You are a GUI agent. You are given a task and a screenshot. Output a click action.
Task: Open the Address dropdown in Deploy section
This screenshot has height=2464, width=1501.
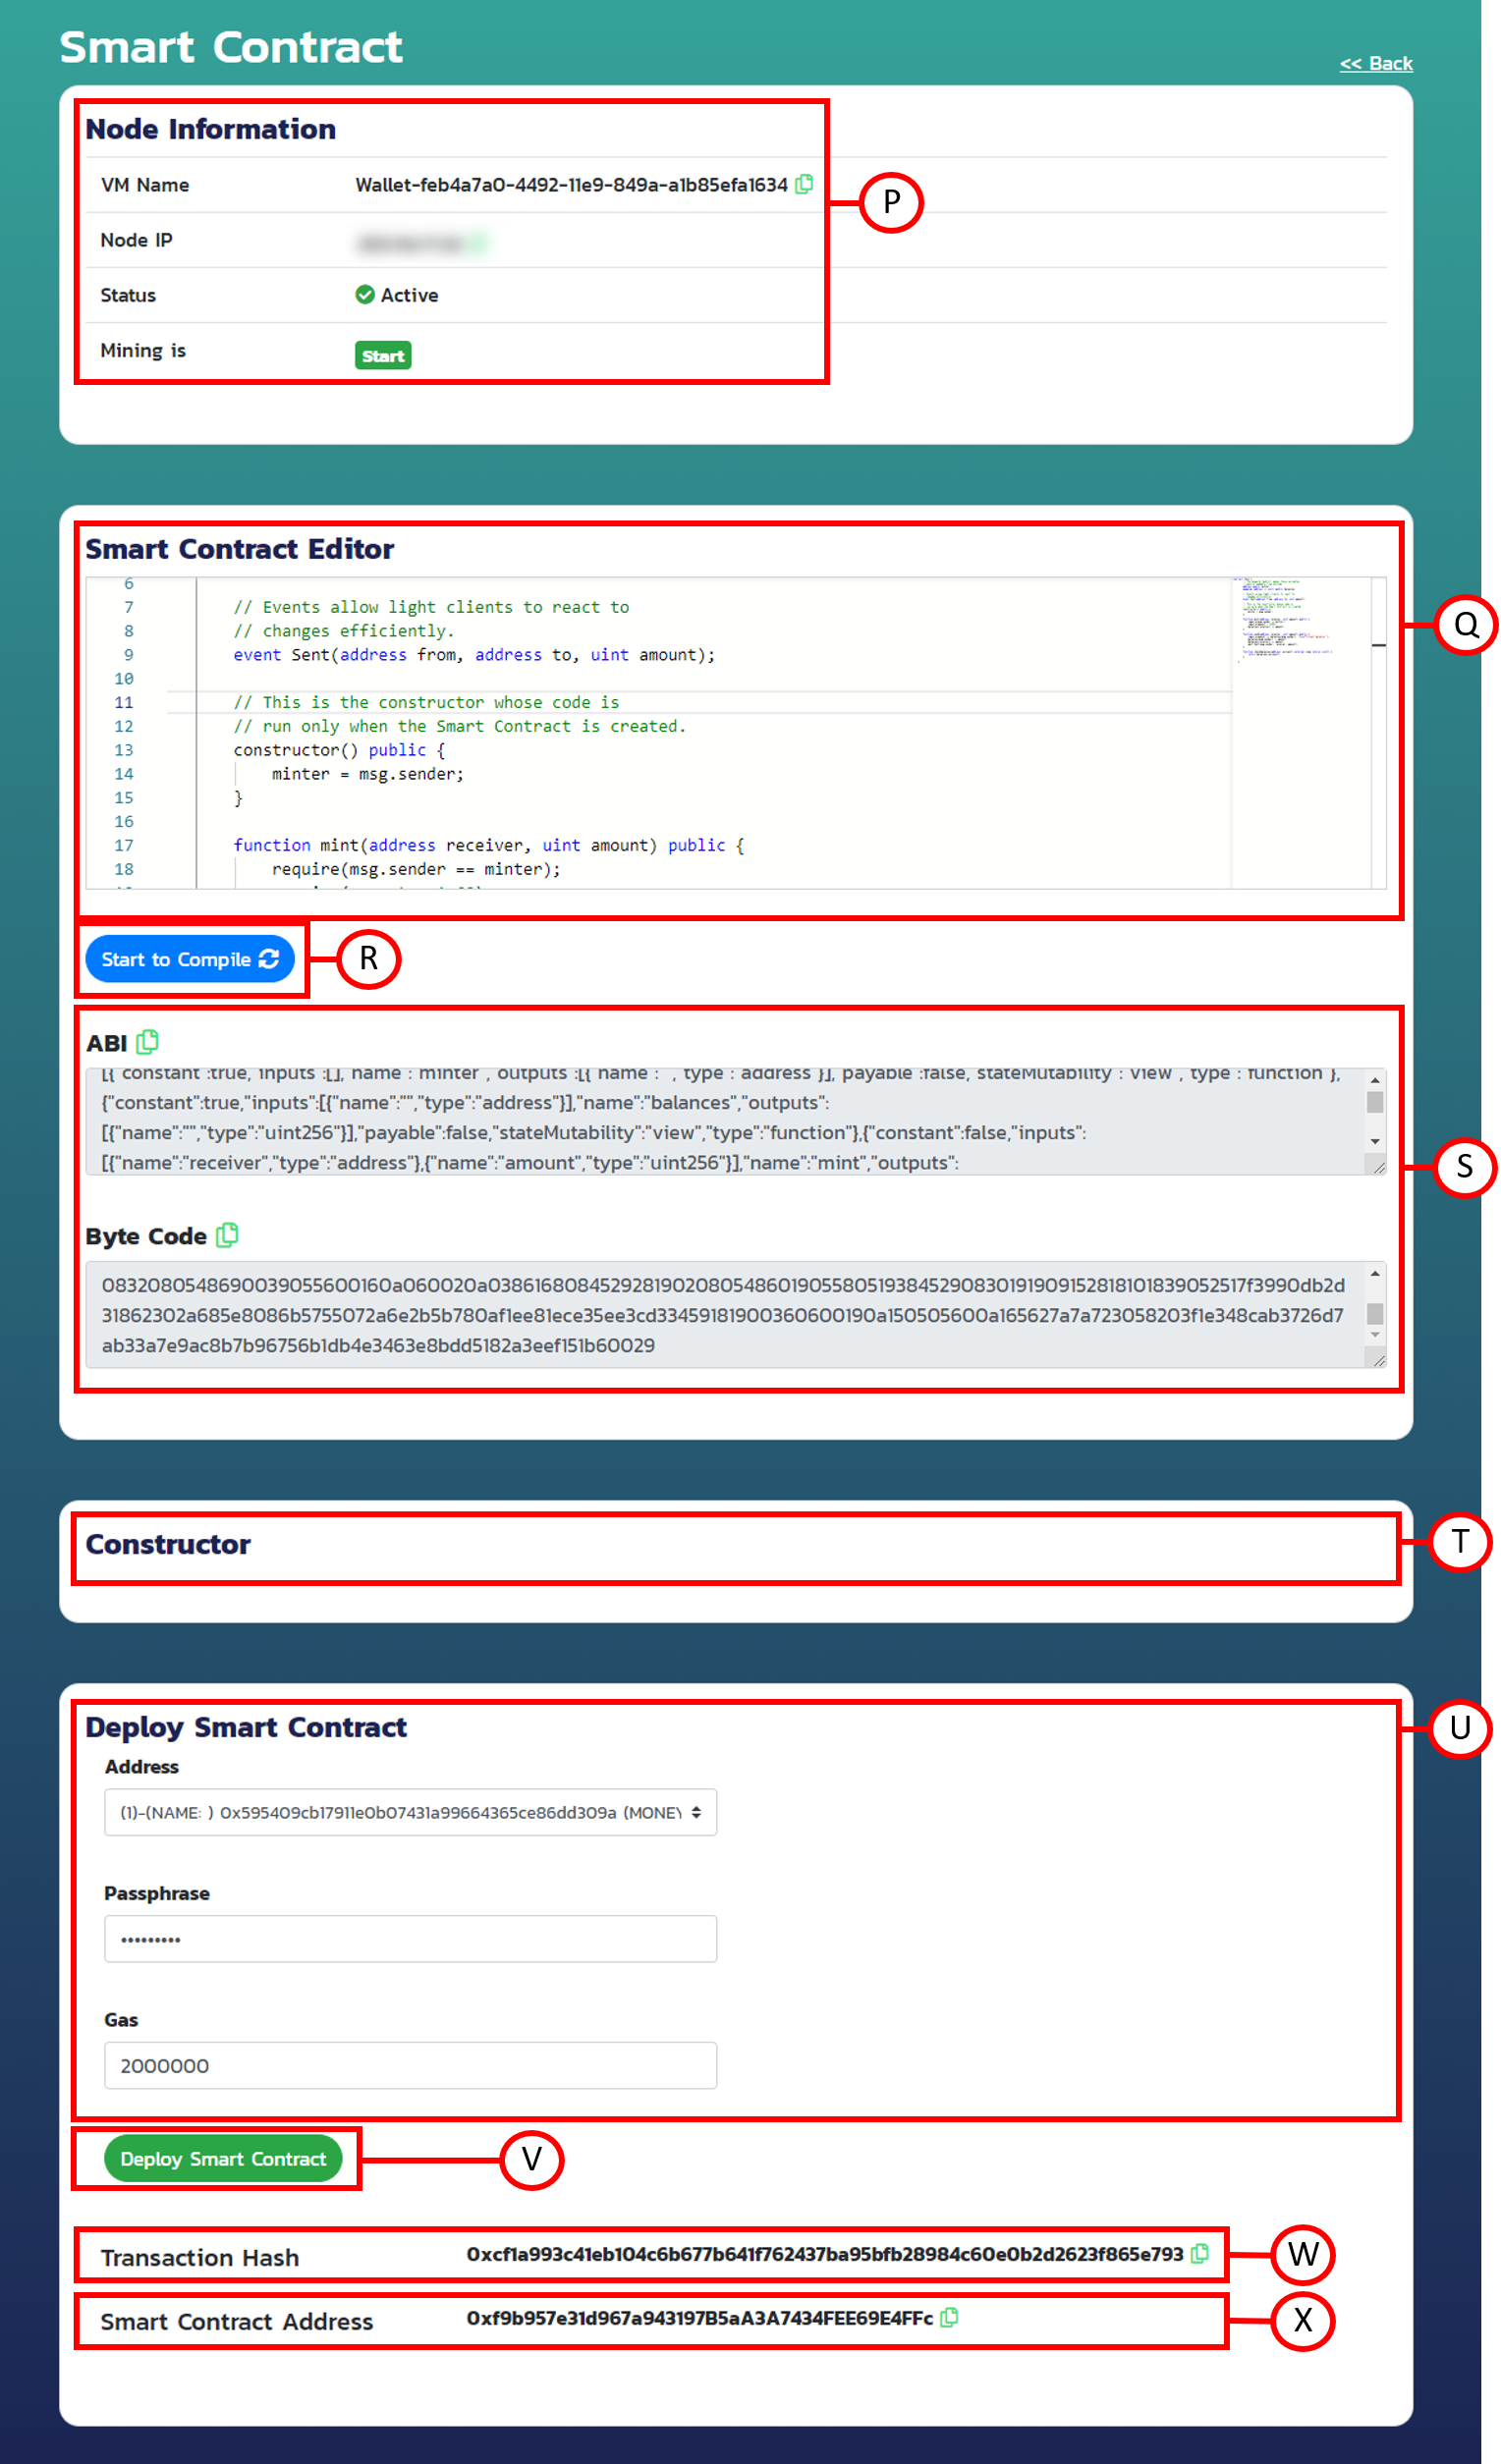410,1812
